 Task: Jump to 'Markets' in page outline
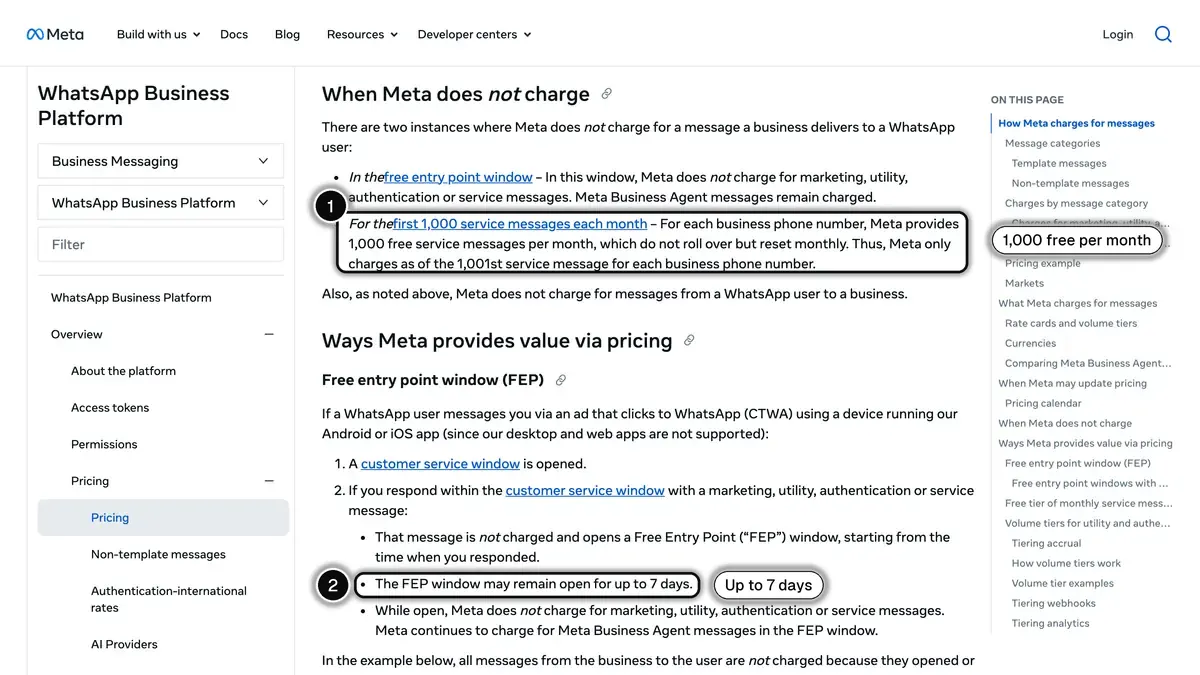point(1024,283)
